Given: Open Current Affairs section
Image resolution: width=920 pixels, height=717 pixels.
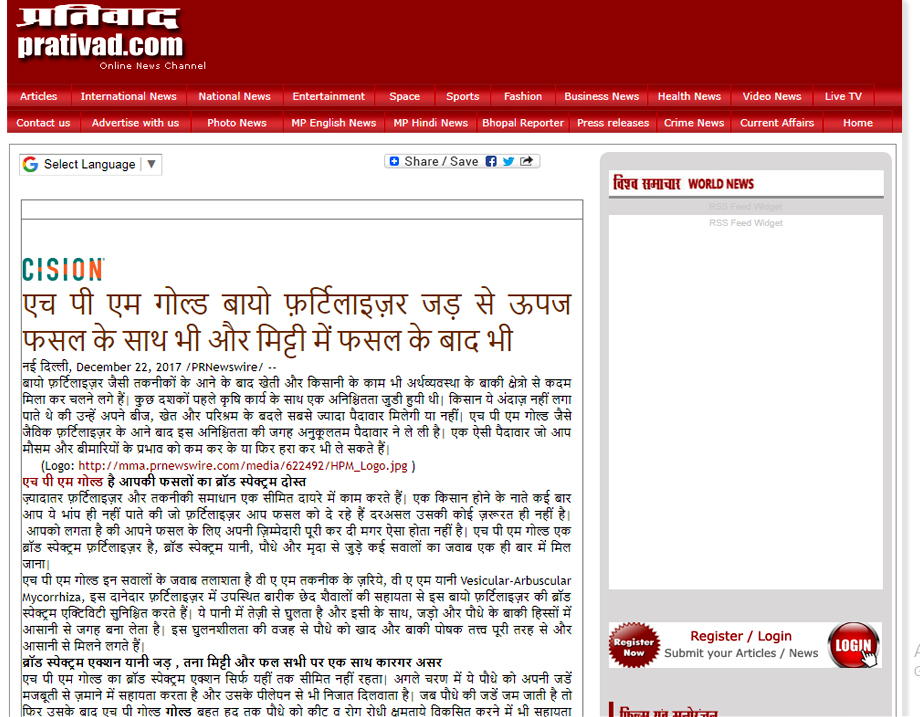Looking at the screenshot, I should click(777, 123).
